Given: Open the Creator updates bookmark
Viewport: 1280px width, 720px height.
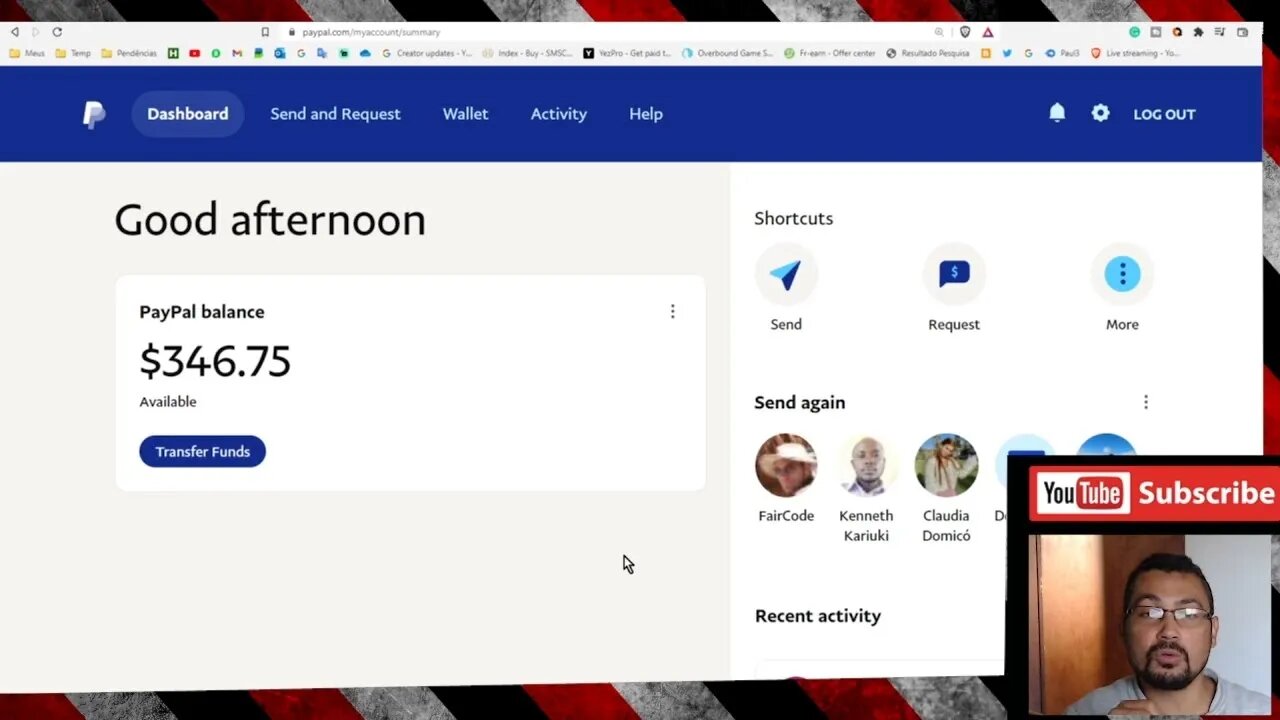Looking at the screenshot, I should pos(428,53).
